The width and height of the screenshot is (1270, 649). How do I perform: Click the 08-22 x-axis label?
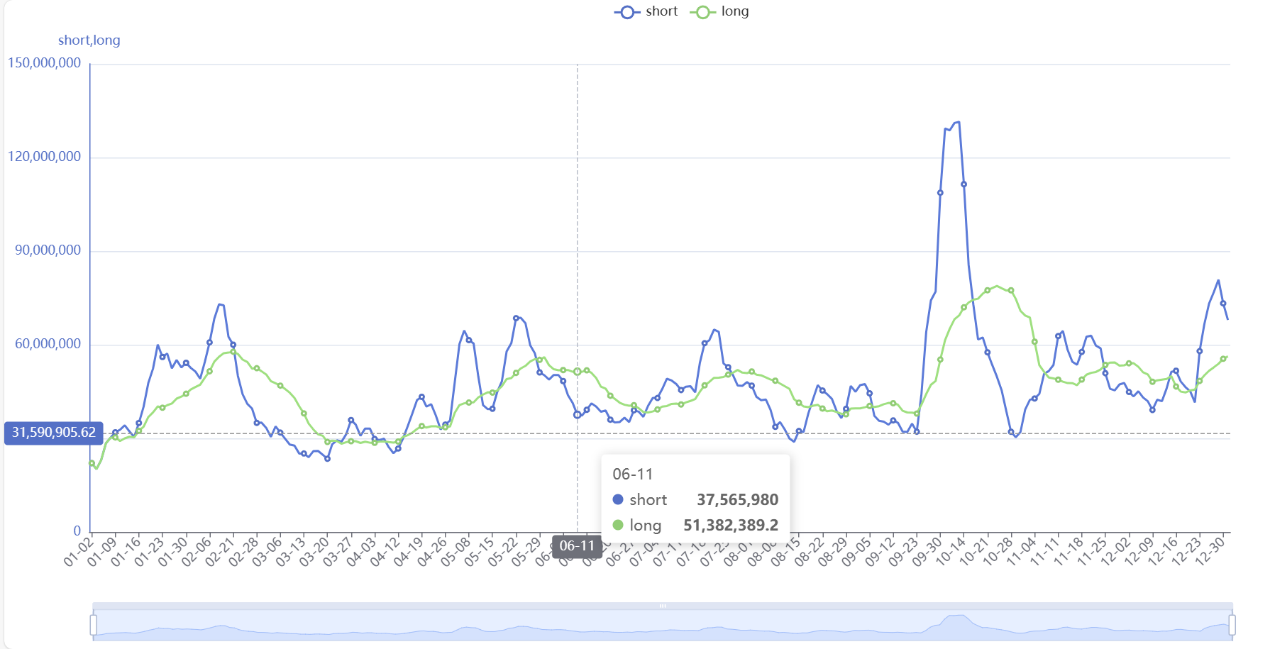[x=808, y=553]
